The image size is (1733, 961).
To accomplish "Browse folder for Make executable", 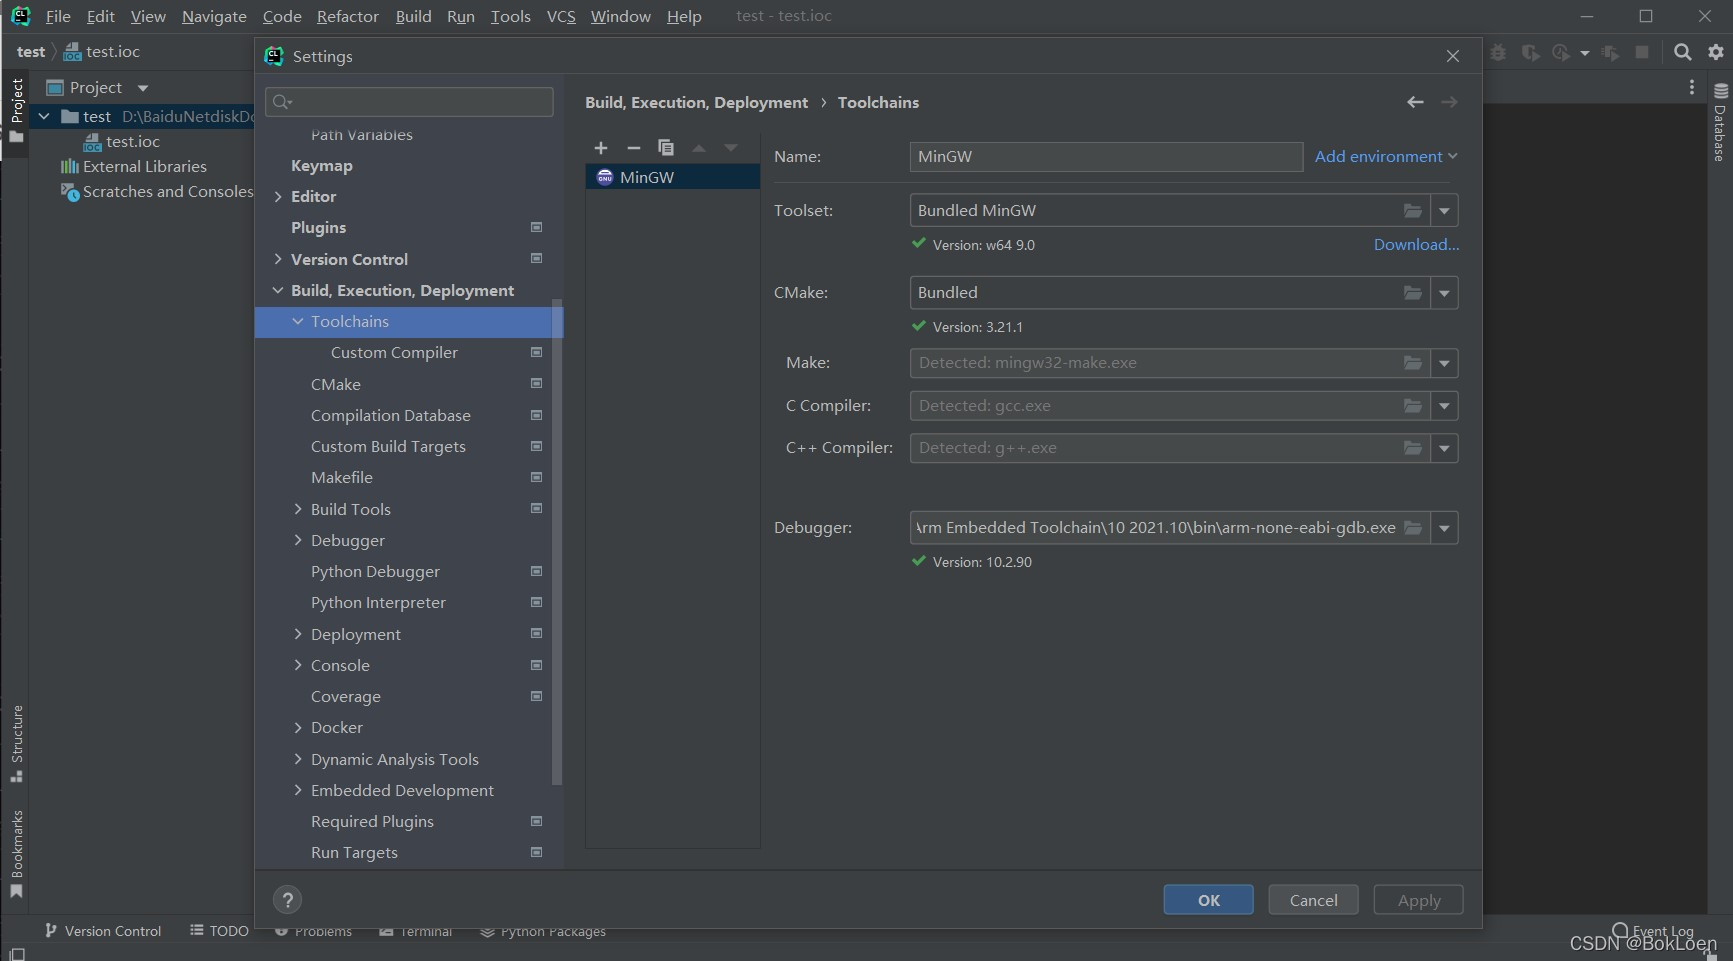I will click(1413, 363).
